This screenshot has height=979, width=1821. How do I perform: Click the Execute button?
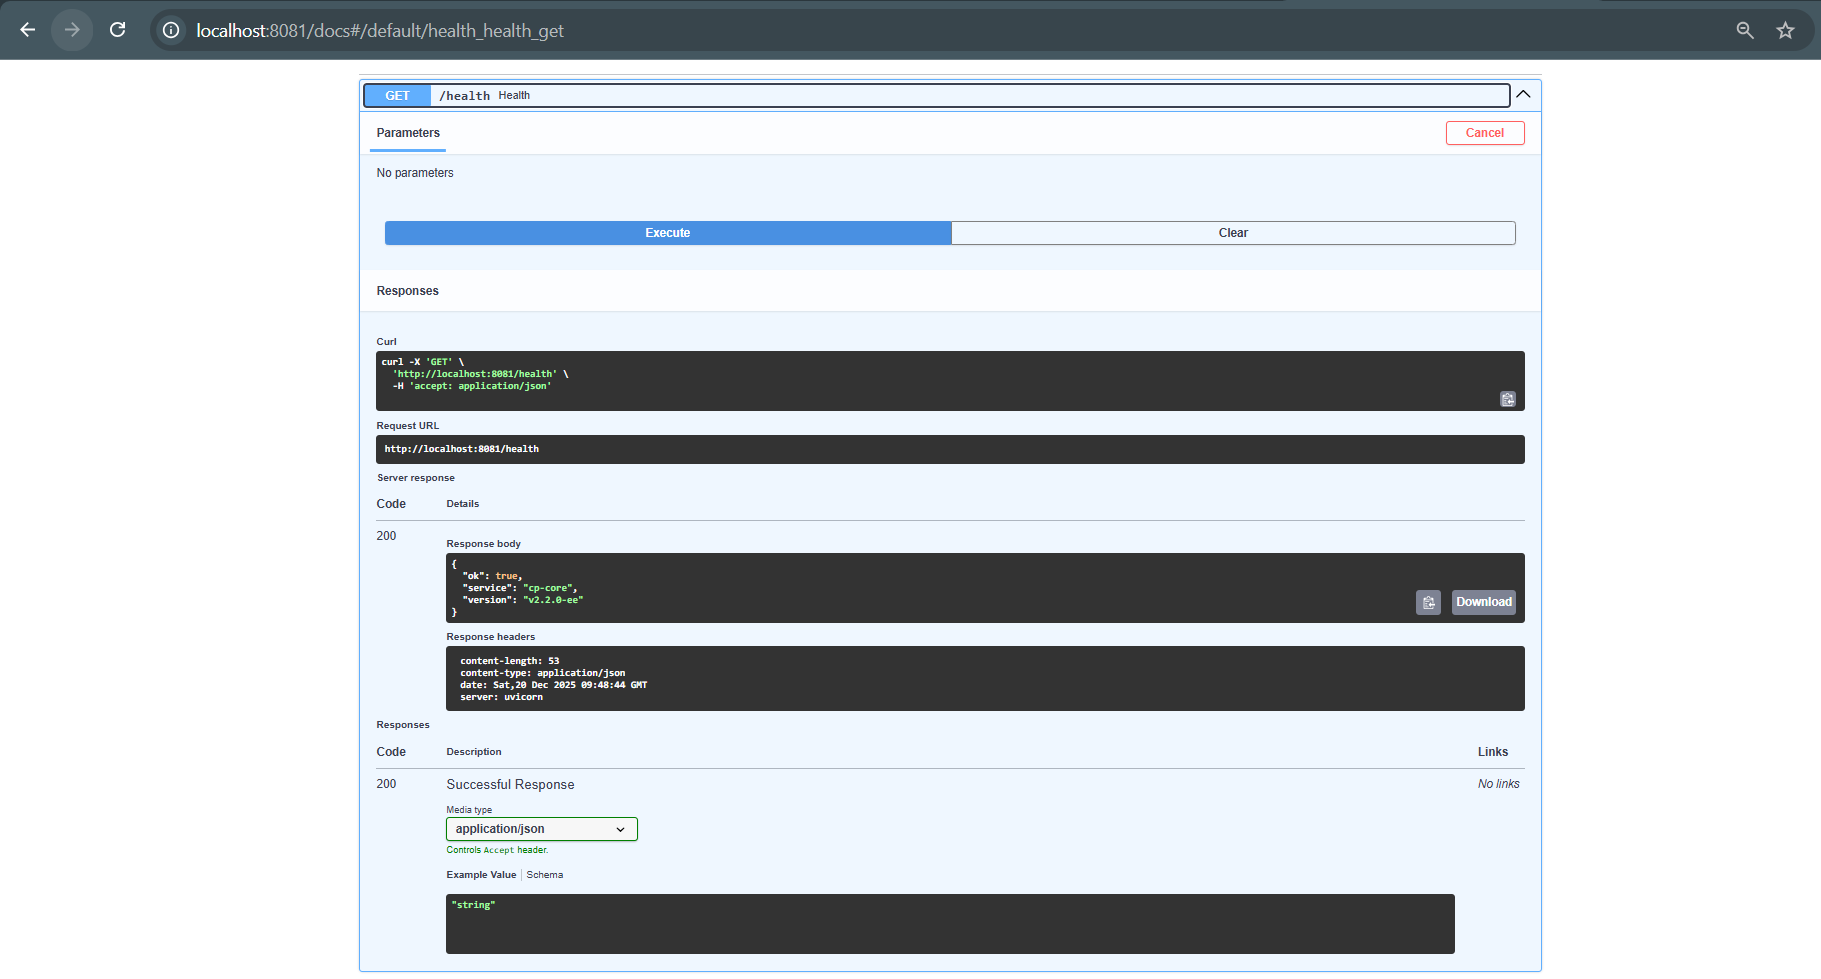668,233
